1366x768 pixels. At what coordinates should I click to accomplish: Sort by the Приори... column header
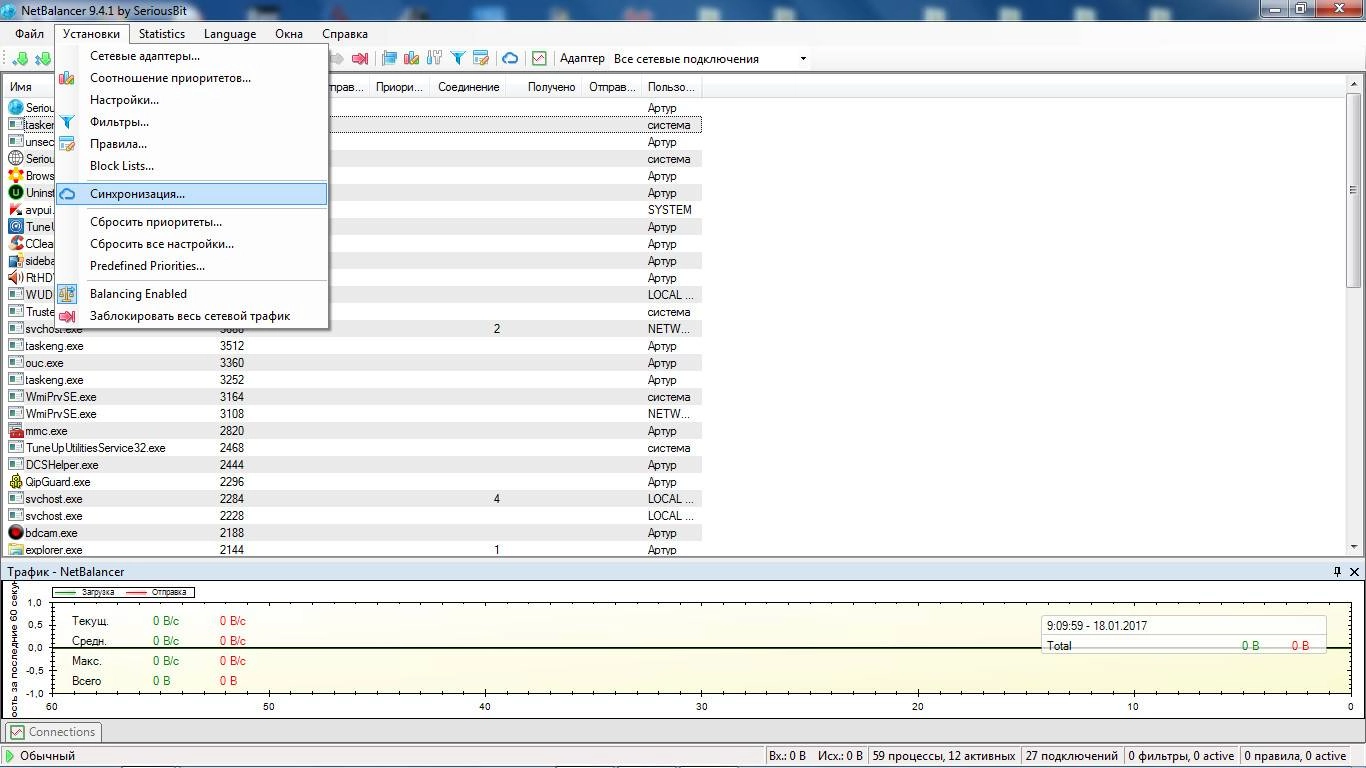tap(399, 87)
